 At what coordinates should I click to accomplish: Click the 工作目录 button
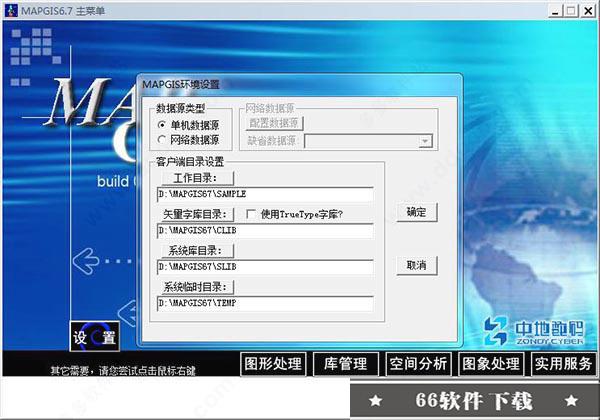[x=197, y=178]
